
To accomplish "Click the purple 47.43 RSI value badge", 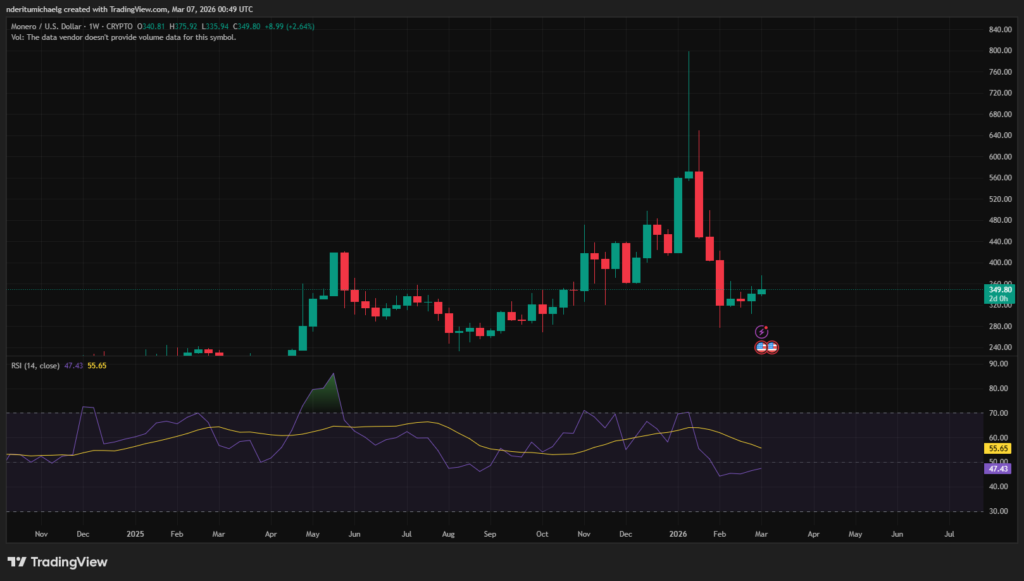I will [x=997, y=466].
